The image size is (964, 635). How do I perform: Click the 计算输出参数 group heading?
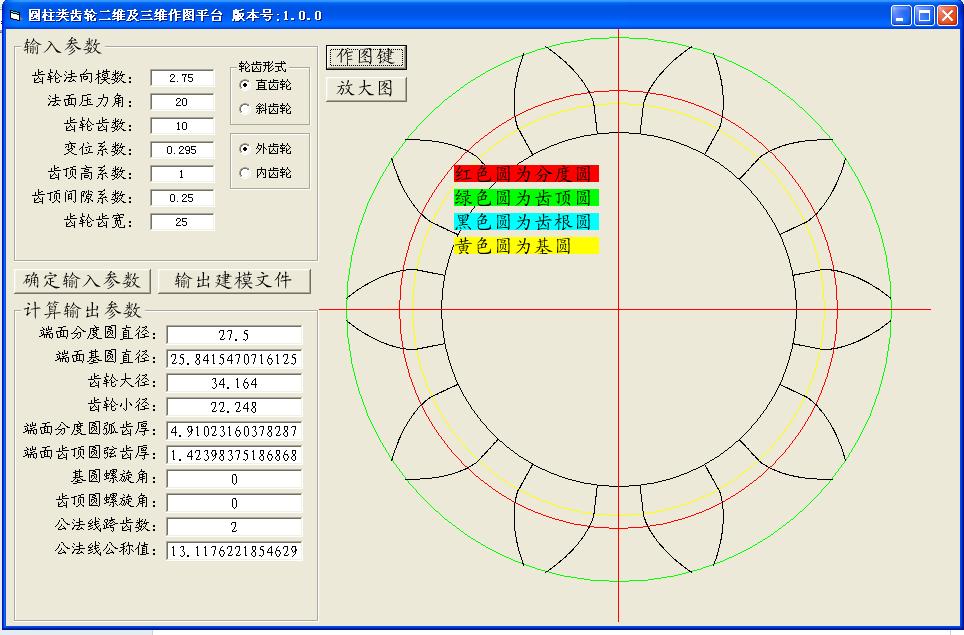(82, 310)
